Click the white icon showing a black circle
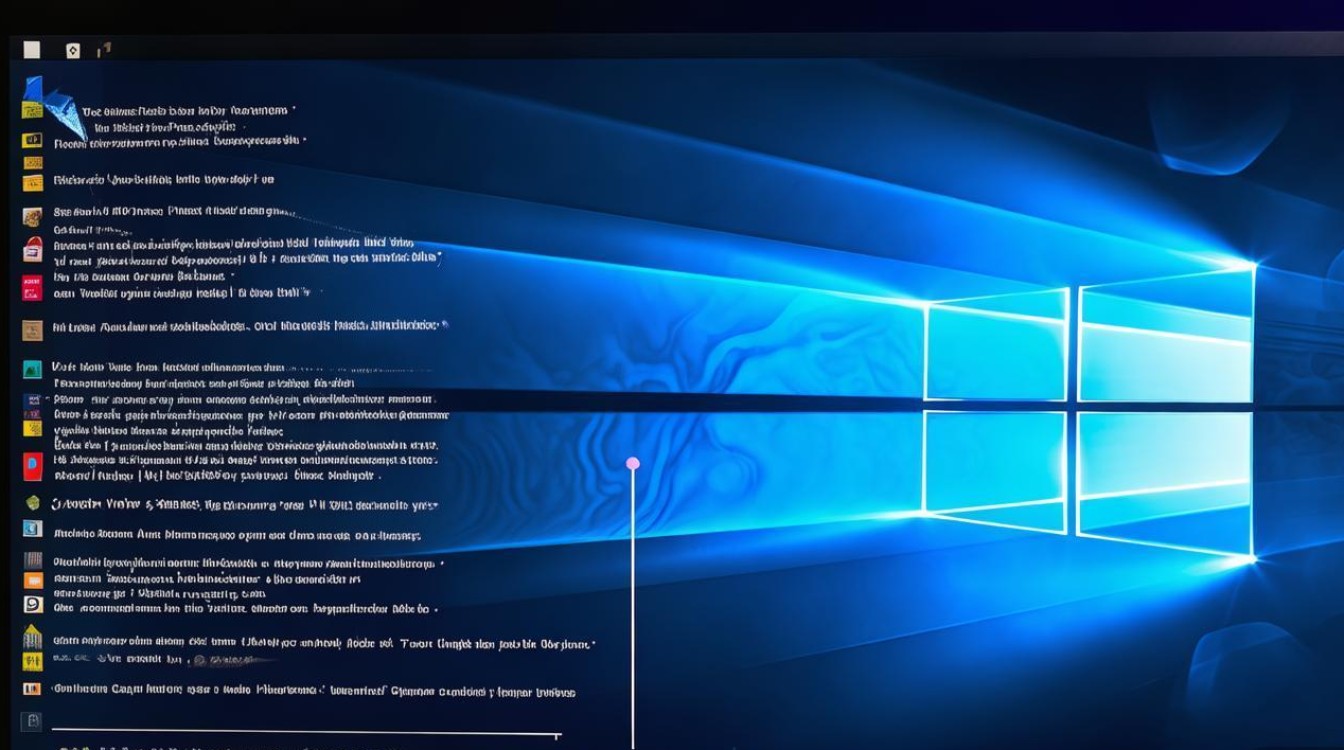Viewport: 1344px width, 750px height. point(32,604)
